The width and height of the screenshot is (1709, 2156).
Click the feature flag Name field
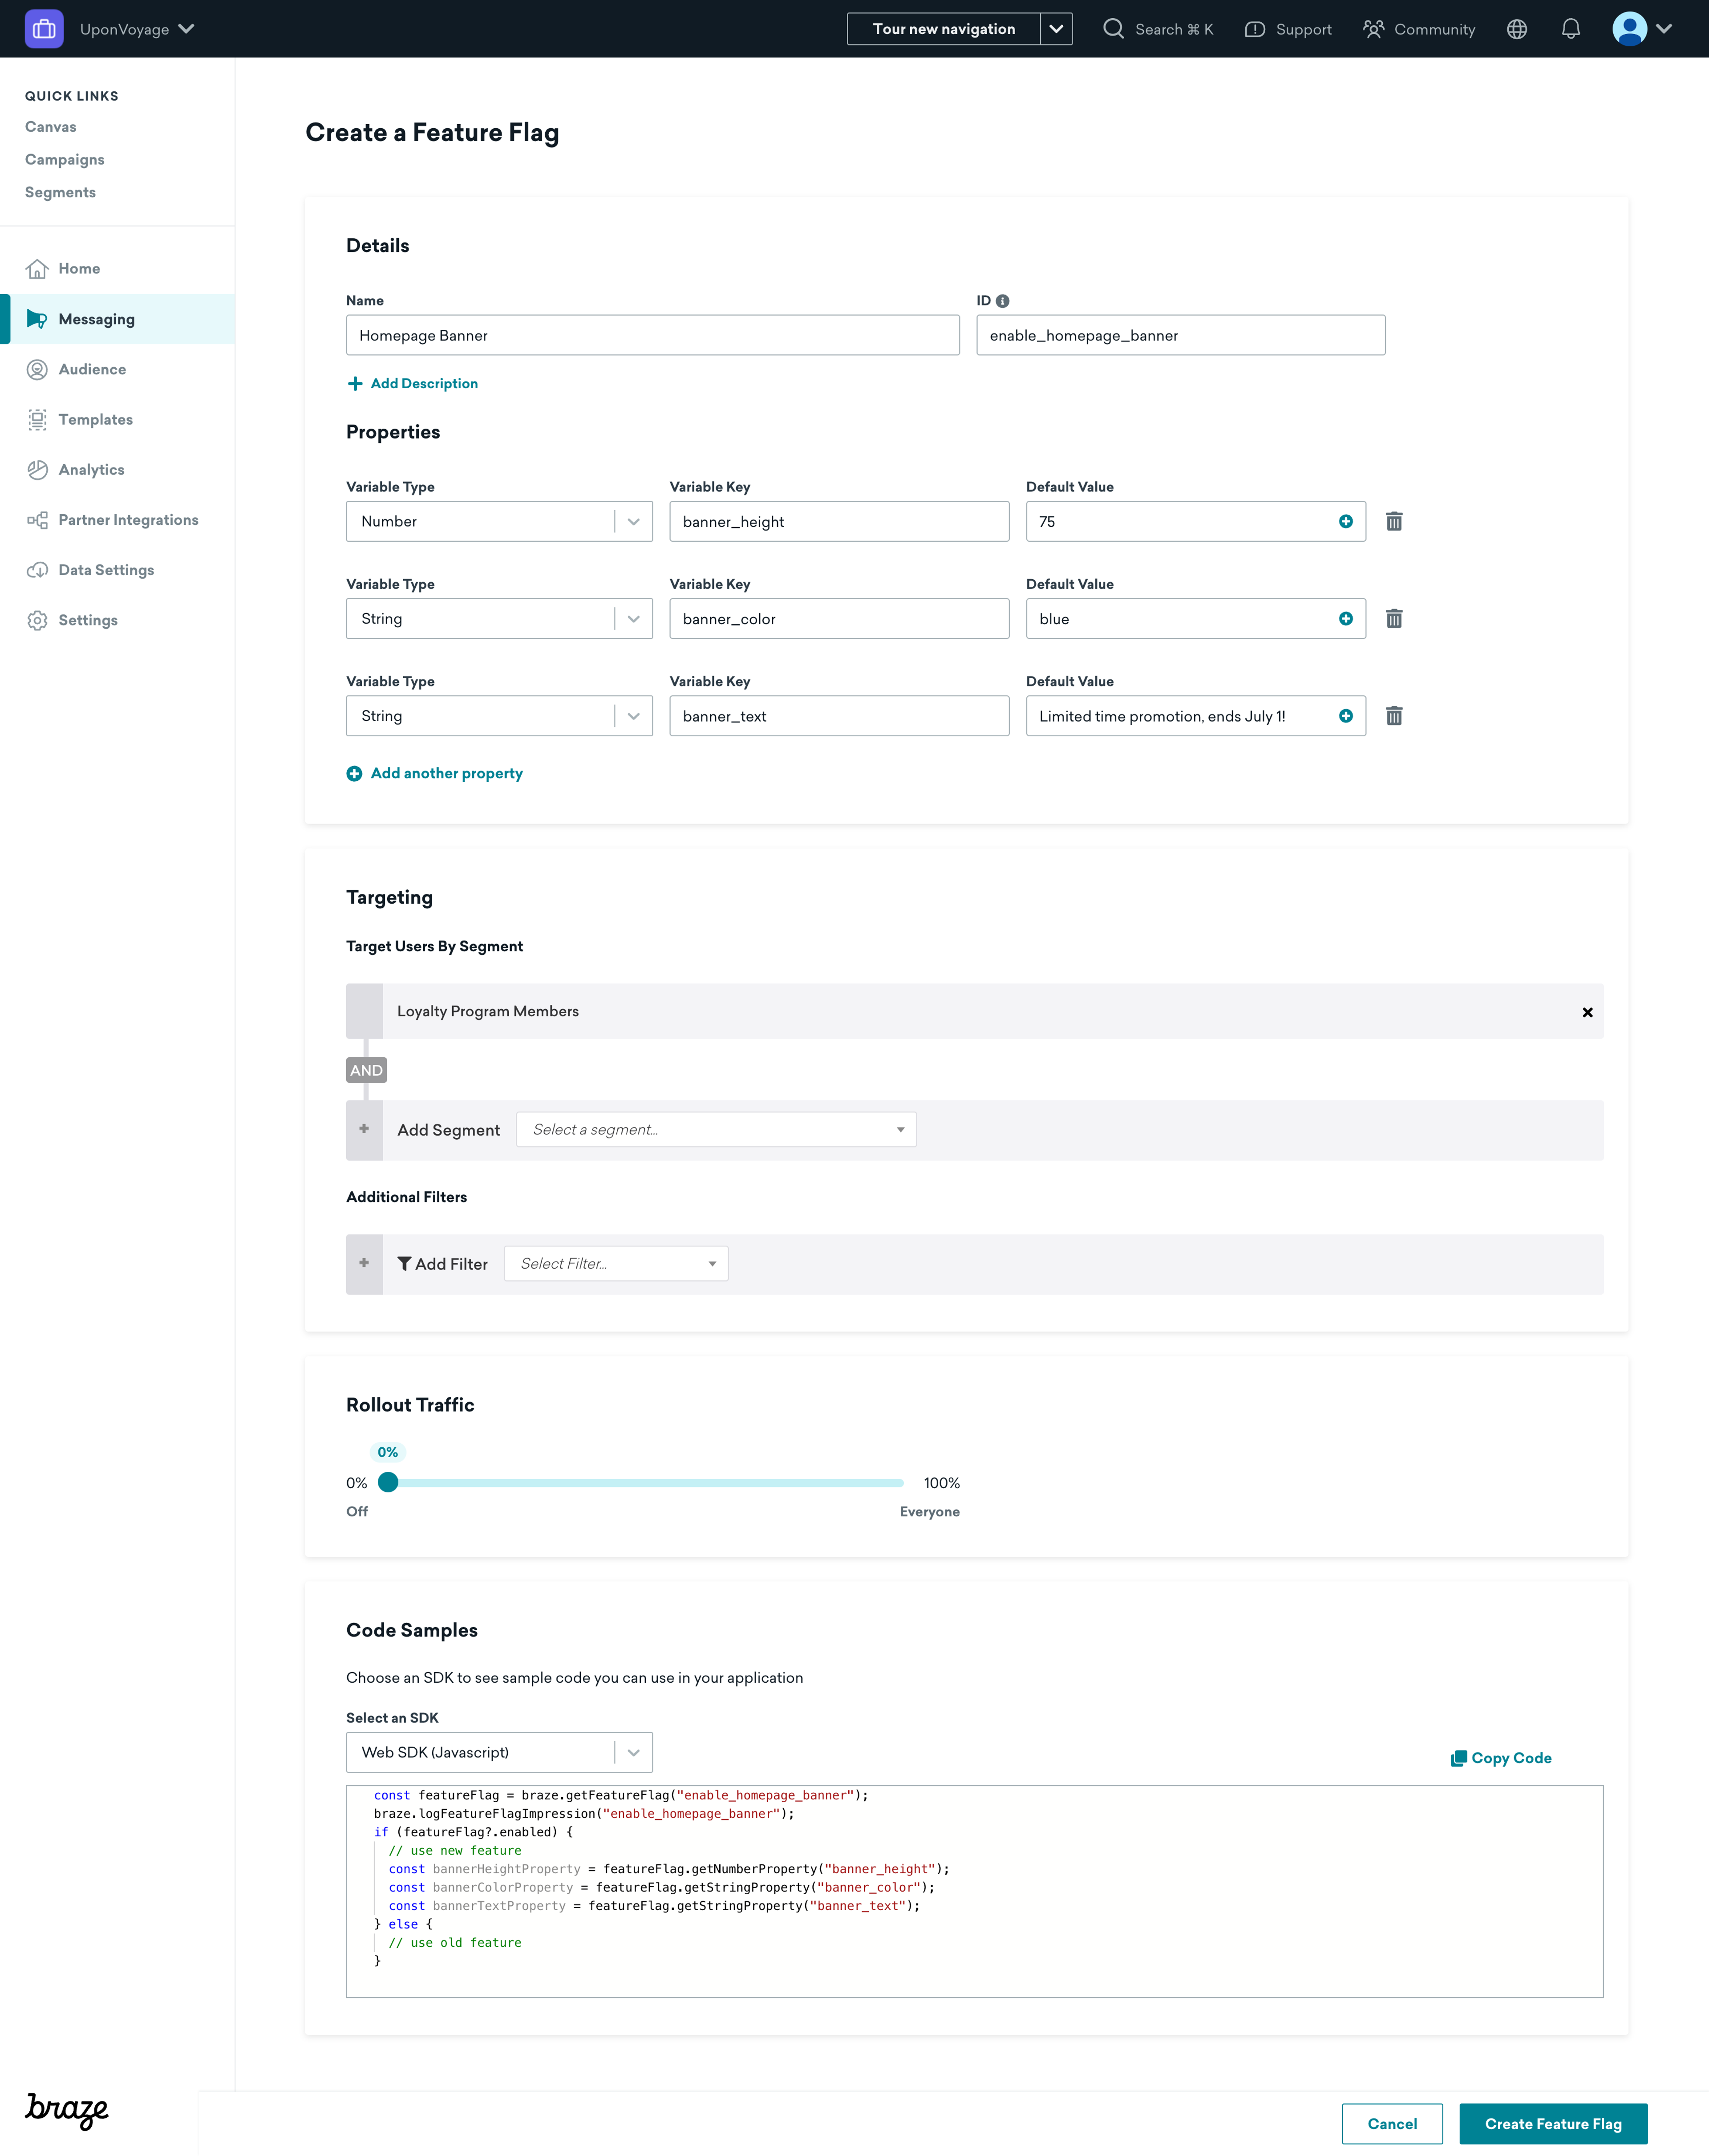(652, 335)
